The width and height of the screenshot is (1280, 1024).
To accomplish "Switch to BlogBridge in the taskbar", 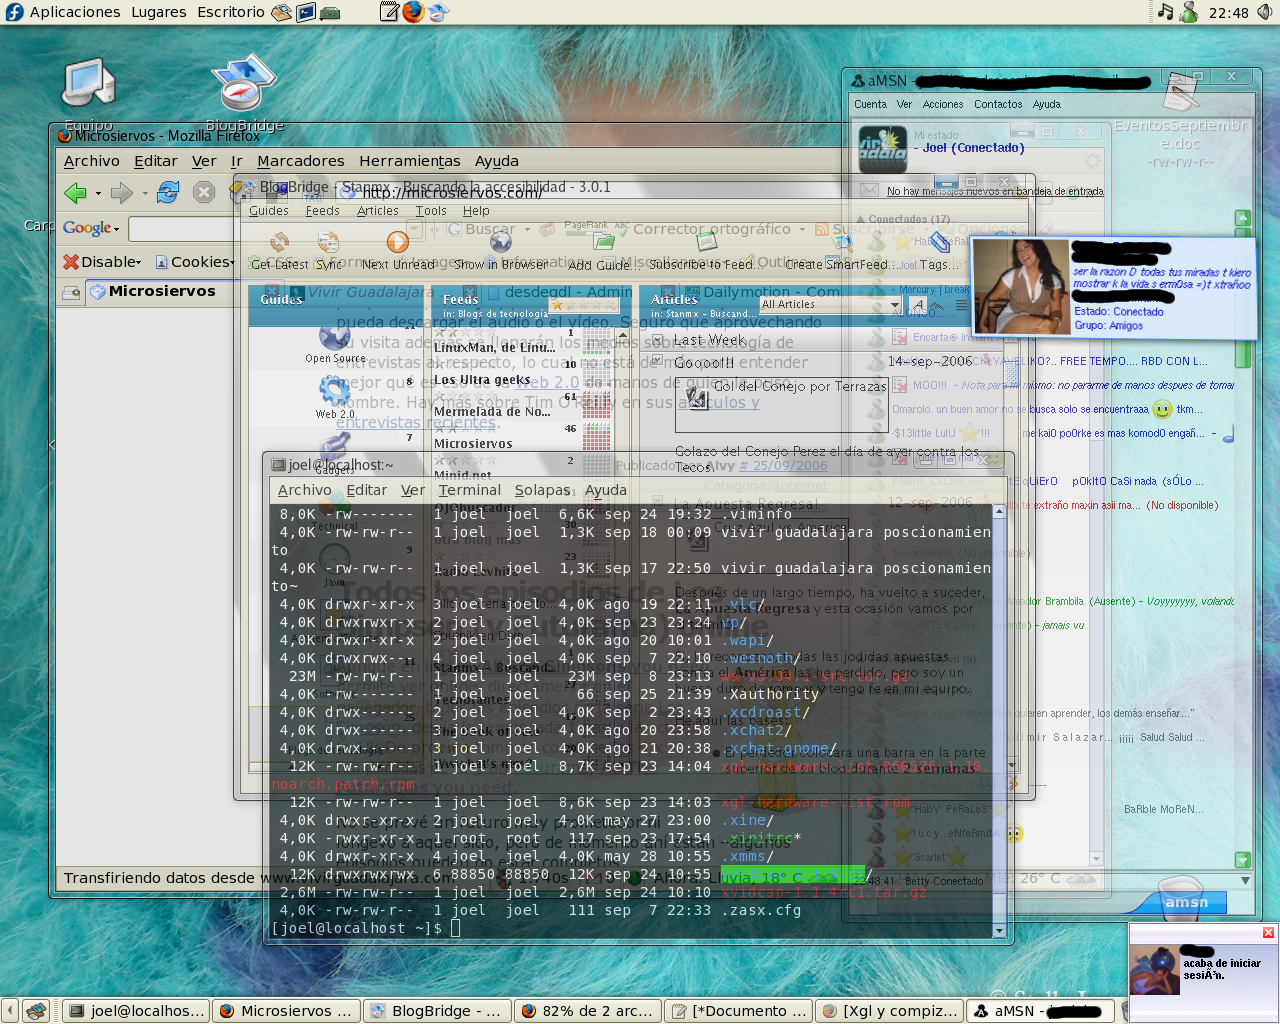I will pos(436,1011).
